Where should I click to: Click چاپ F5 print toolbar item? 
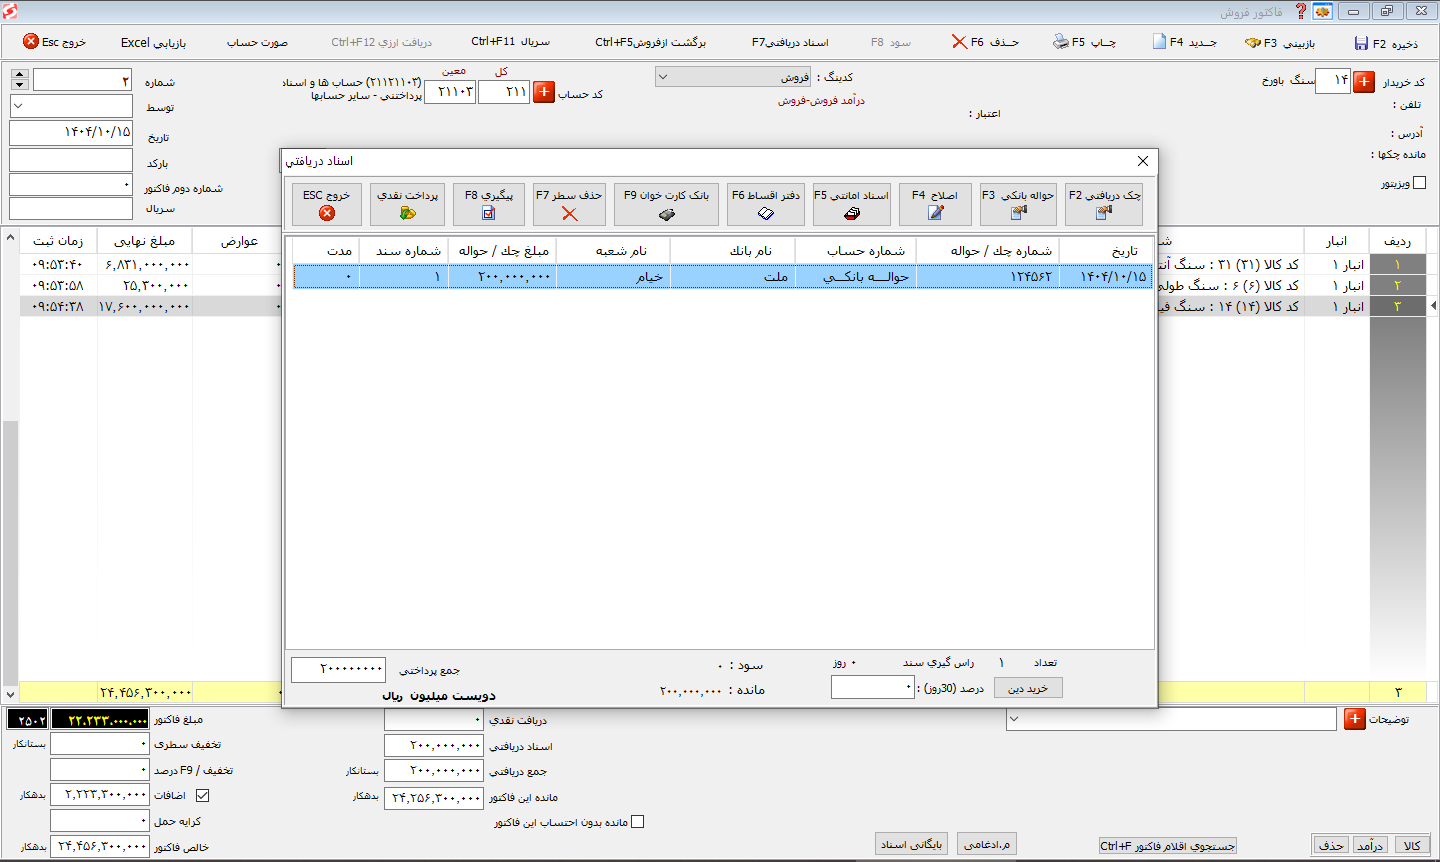1084,42
